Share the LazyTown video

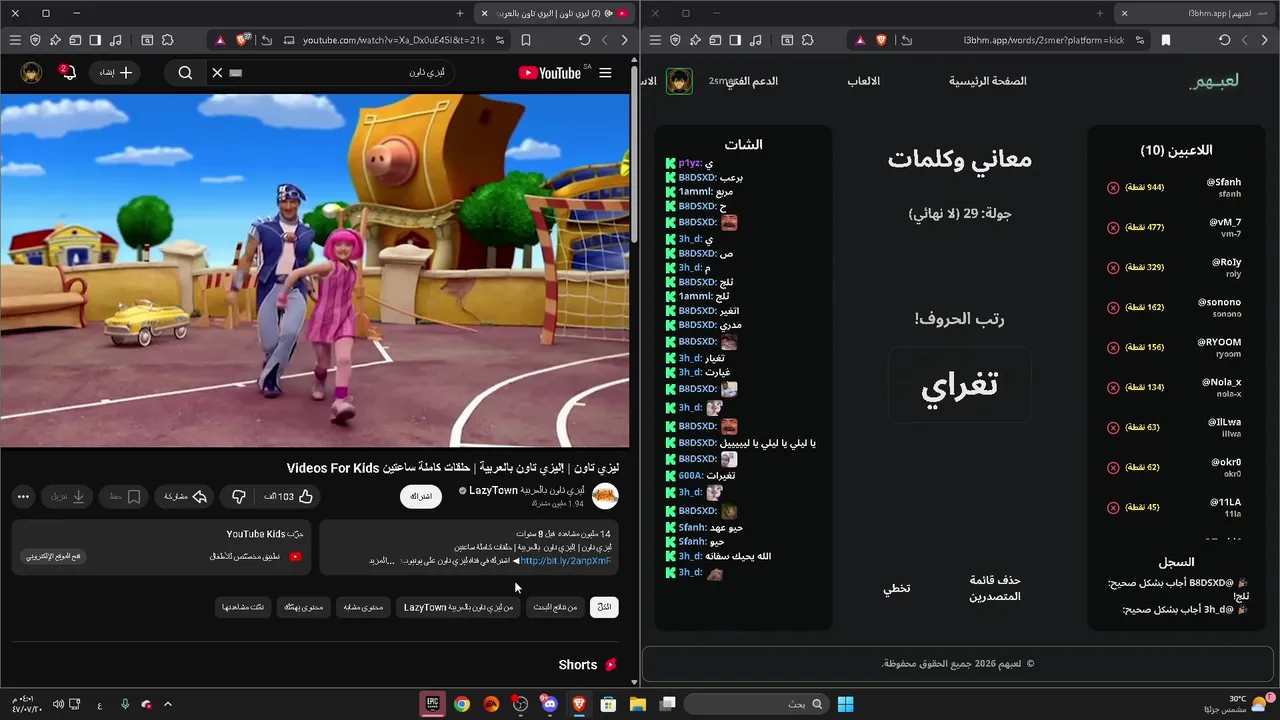pyautogui.click(x=185, y=496)
